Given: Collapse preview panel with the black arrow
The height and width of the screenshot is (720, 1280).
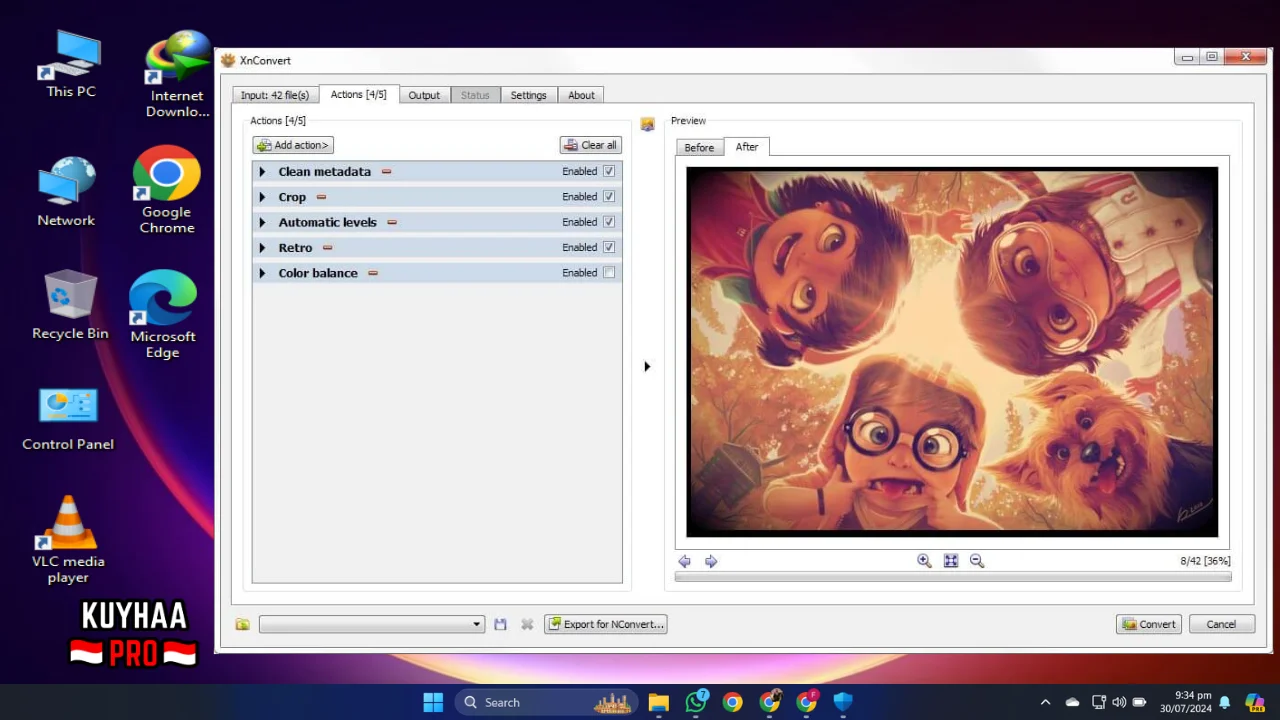Looking at the screenshot, I should pos(647,366).
